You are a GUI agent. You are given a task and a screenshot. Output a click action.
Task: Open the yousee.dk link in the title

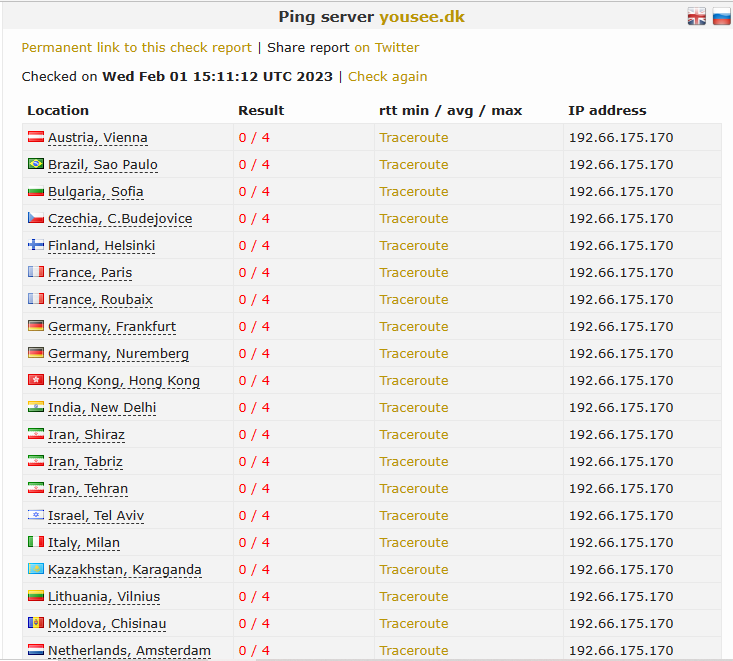pos(422,17)
